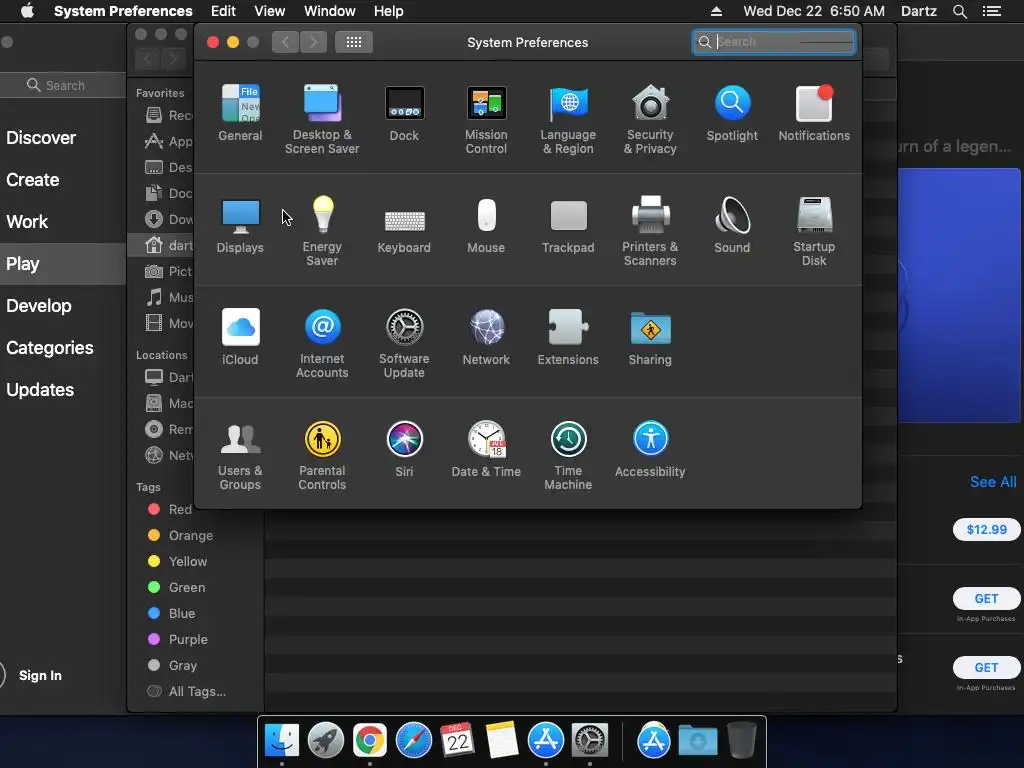Click Sign In in App Store
This screenshot has height=768, width=1024.
pos(40,675)
